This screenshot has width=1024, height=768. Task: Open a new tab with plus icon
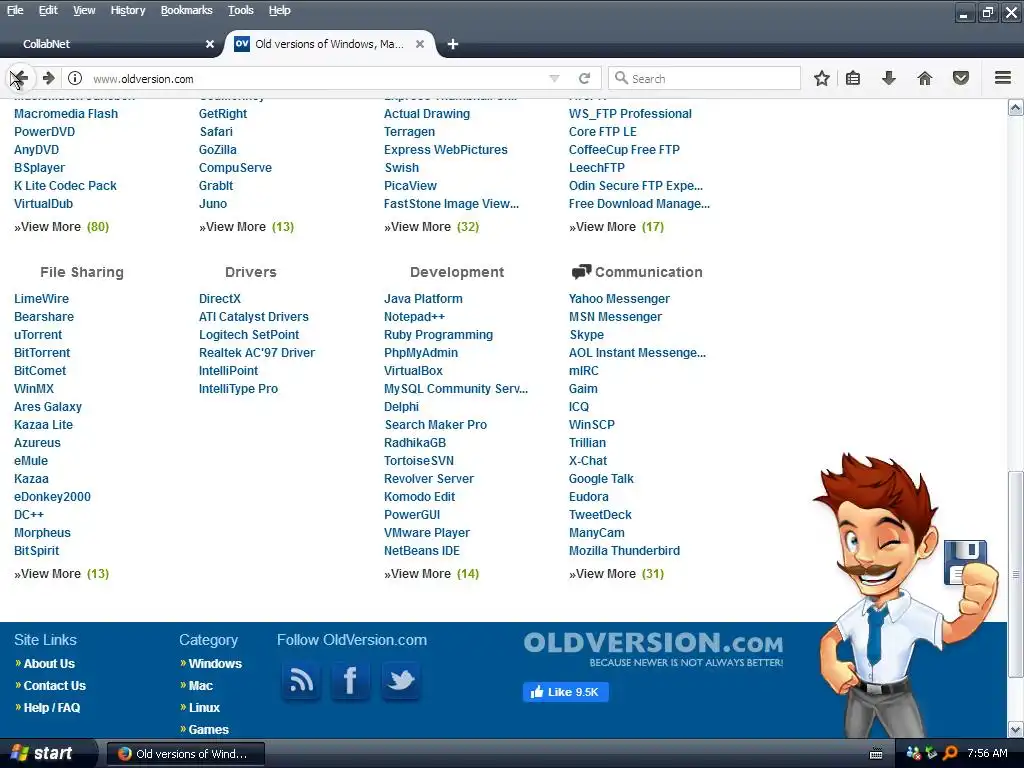pos(453,44)
